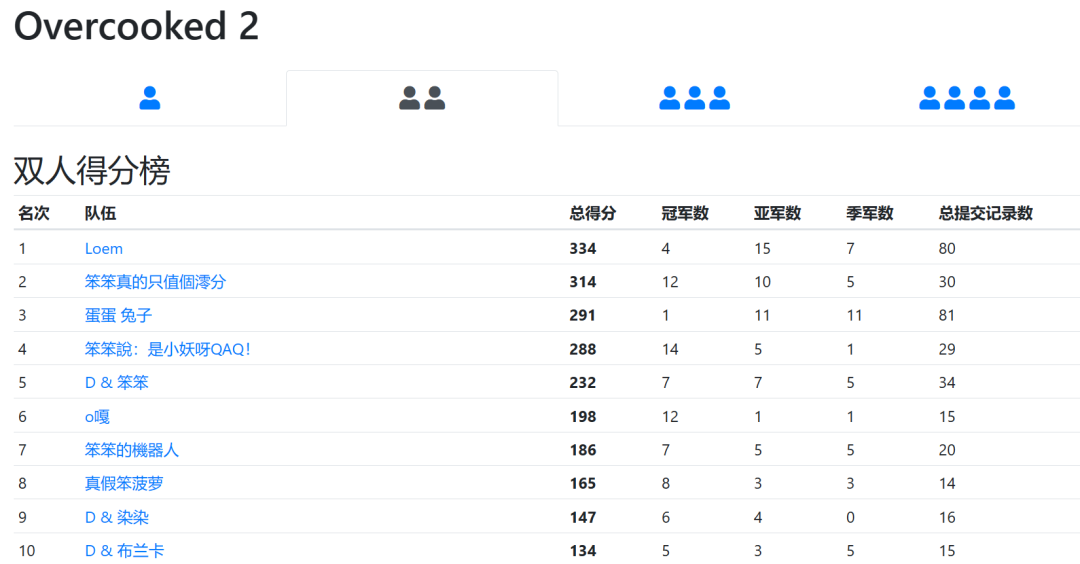Viewport: 1080px width, 564px height.
Task: Click the o嘎 team link
Action: [x=97, y=416]
